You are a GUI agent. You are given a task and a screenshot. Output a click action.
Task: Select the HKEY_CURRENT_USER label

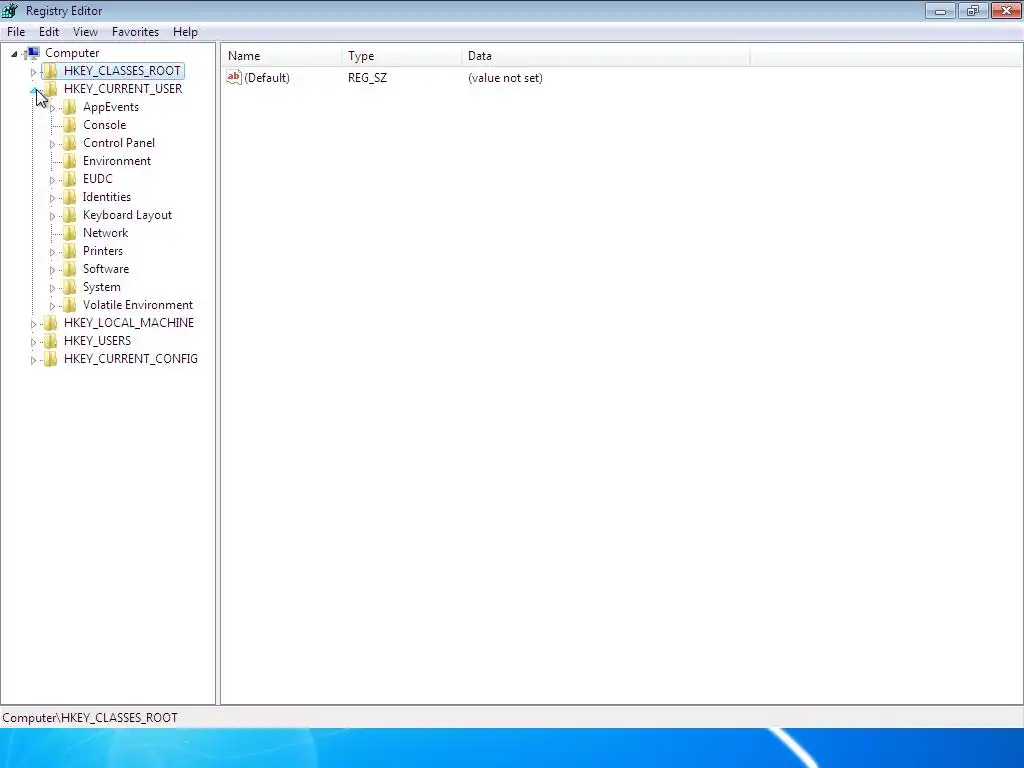click(x=123, y=89)
